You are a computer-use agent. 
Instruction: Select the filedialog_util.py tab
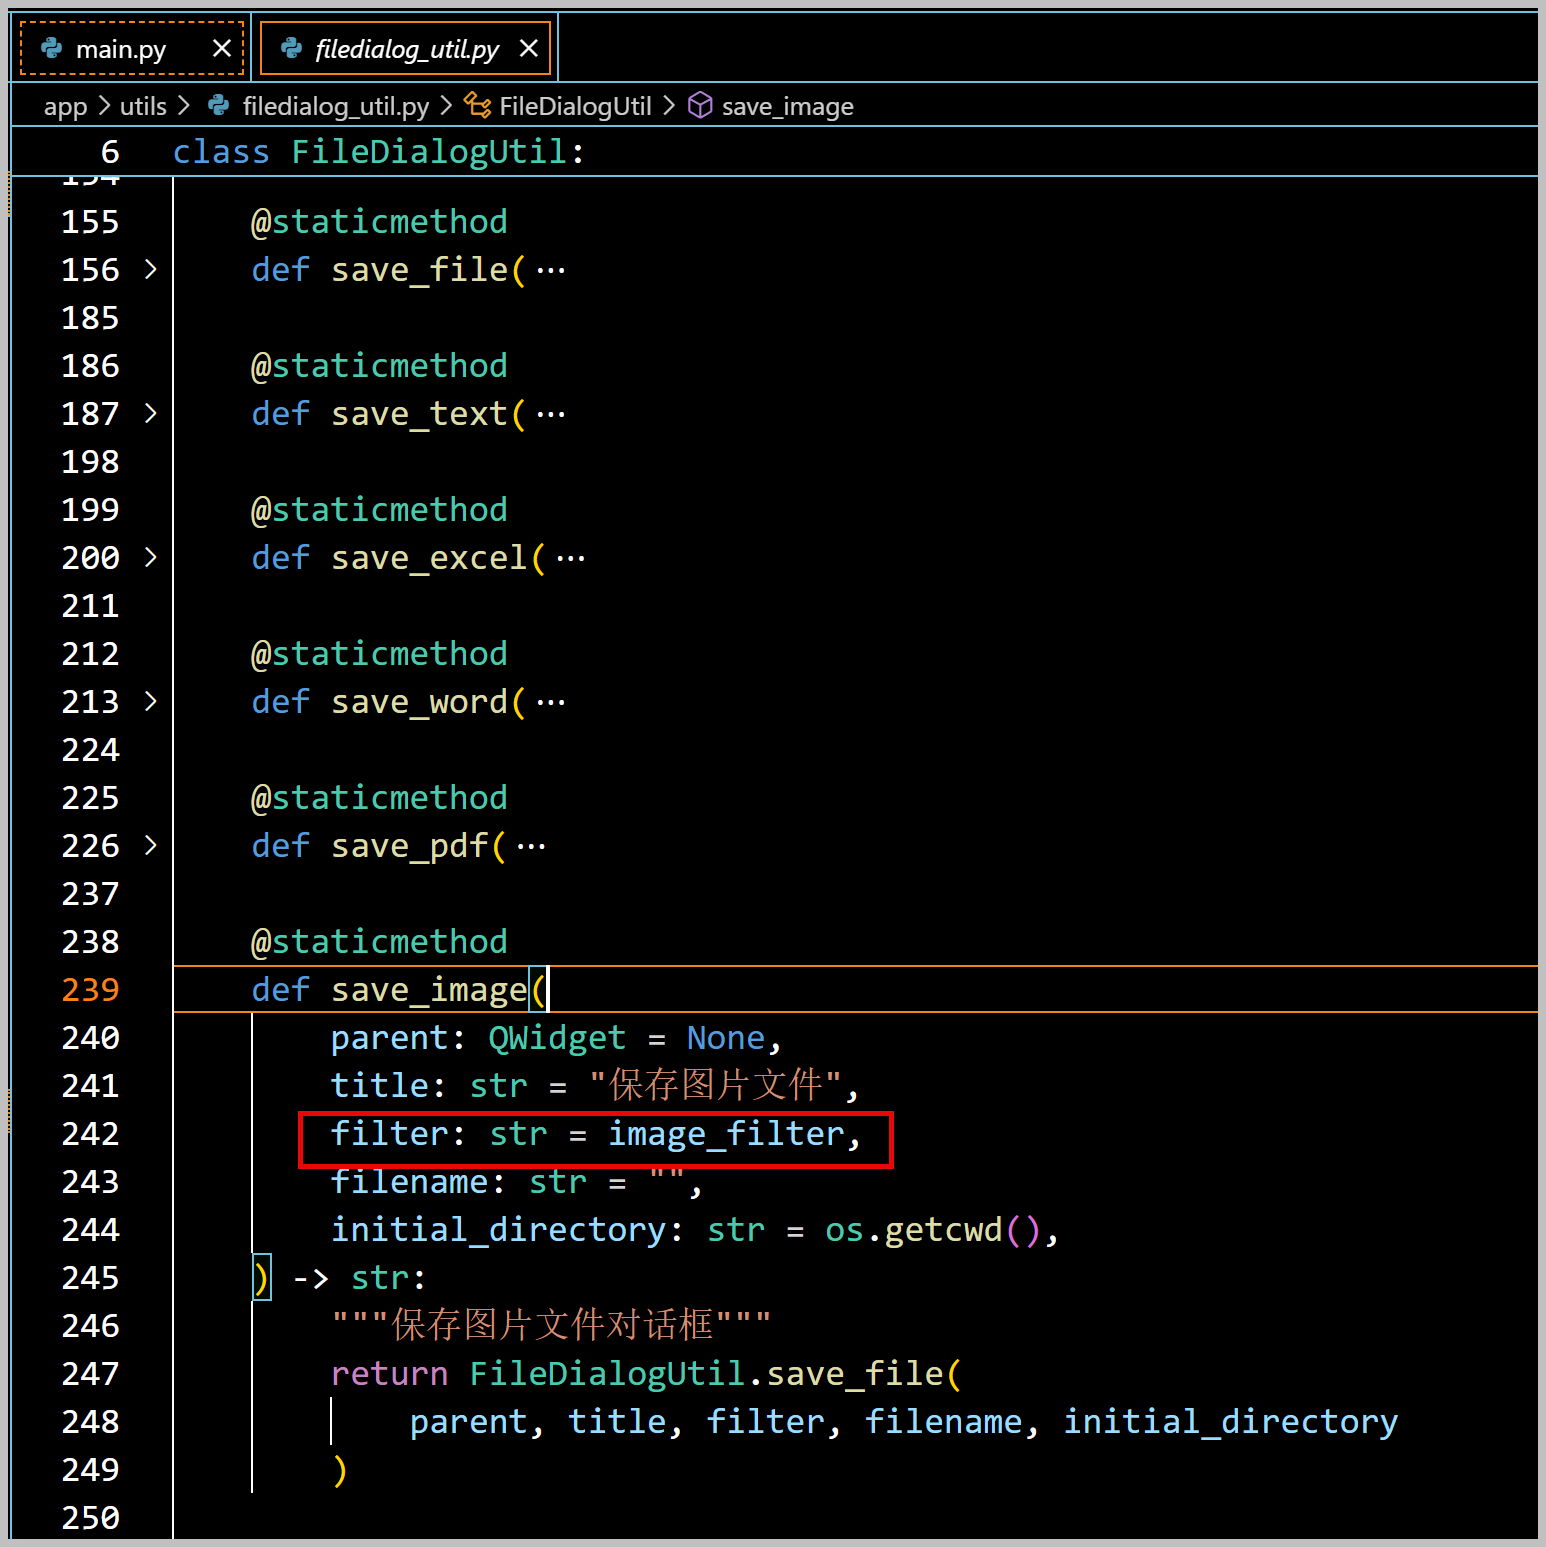pos(406,49)
